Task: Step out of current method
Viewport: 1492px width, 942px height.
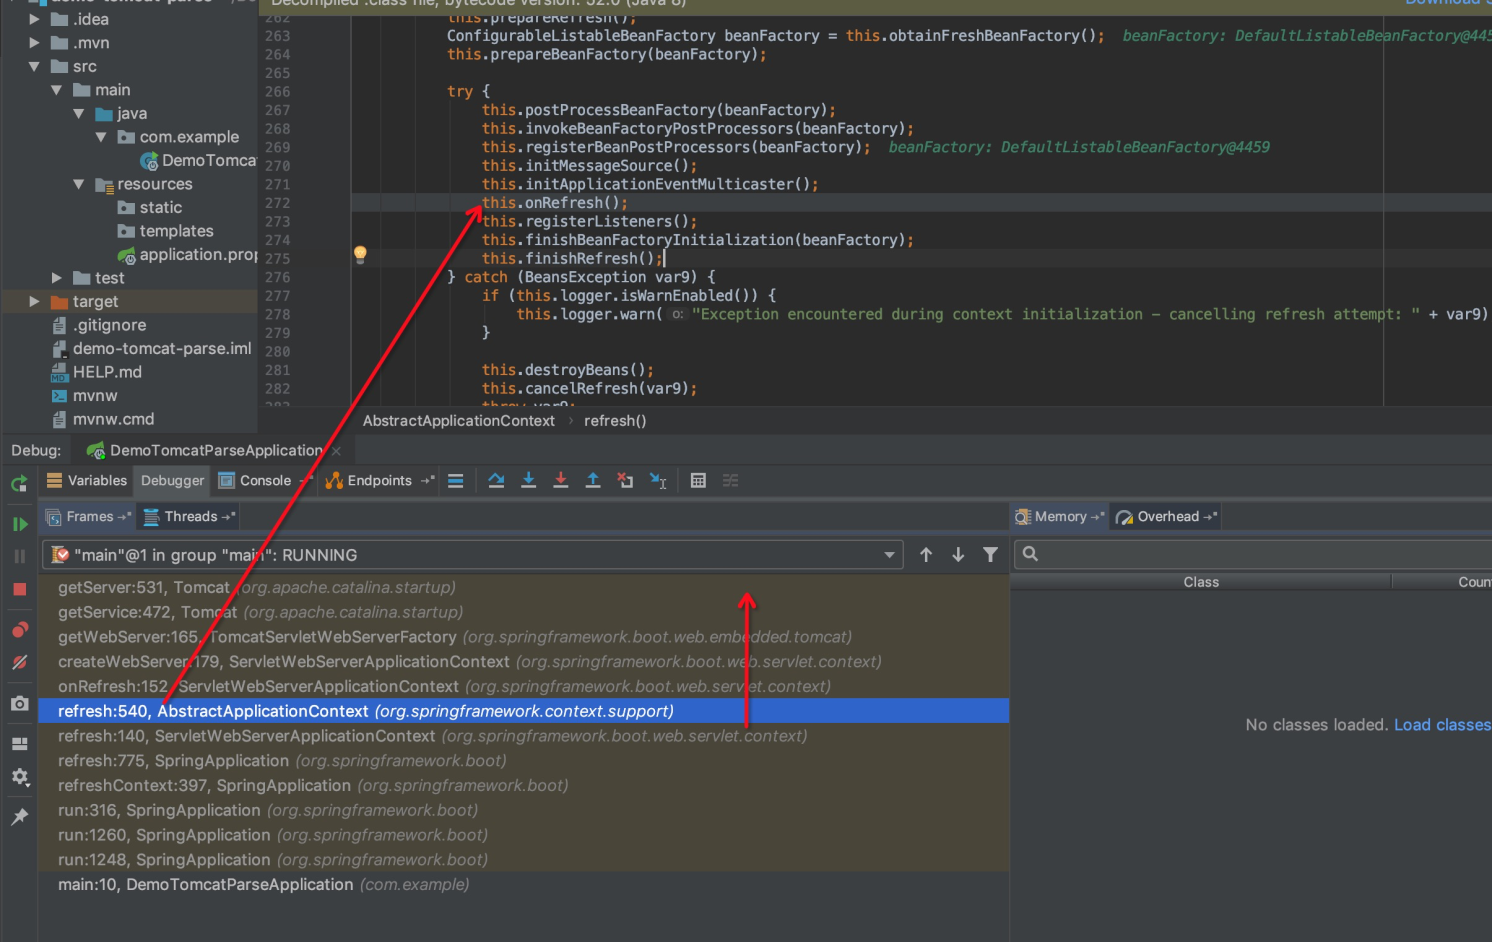Action: click(593, 481)
